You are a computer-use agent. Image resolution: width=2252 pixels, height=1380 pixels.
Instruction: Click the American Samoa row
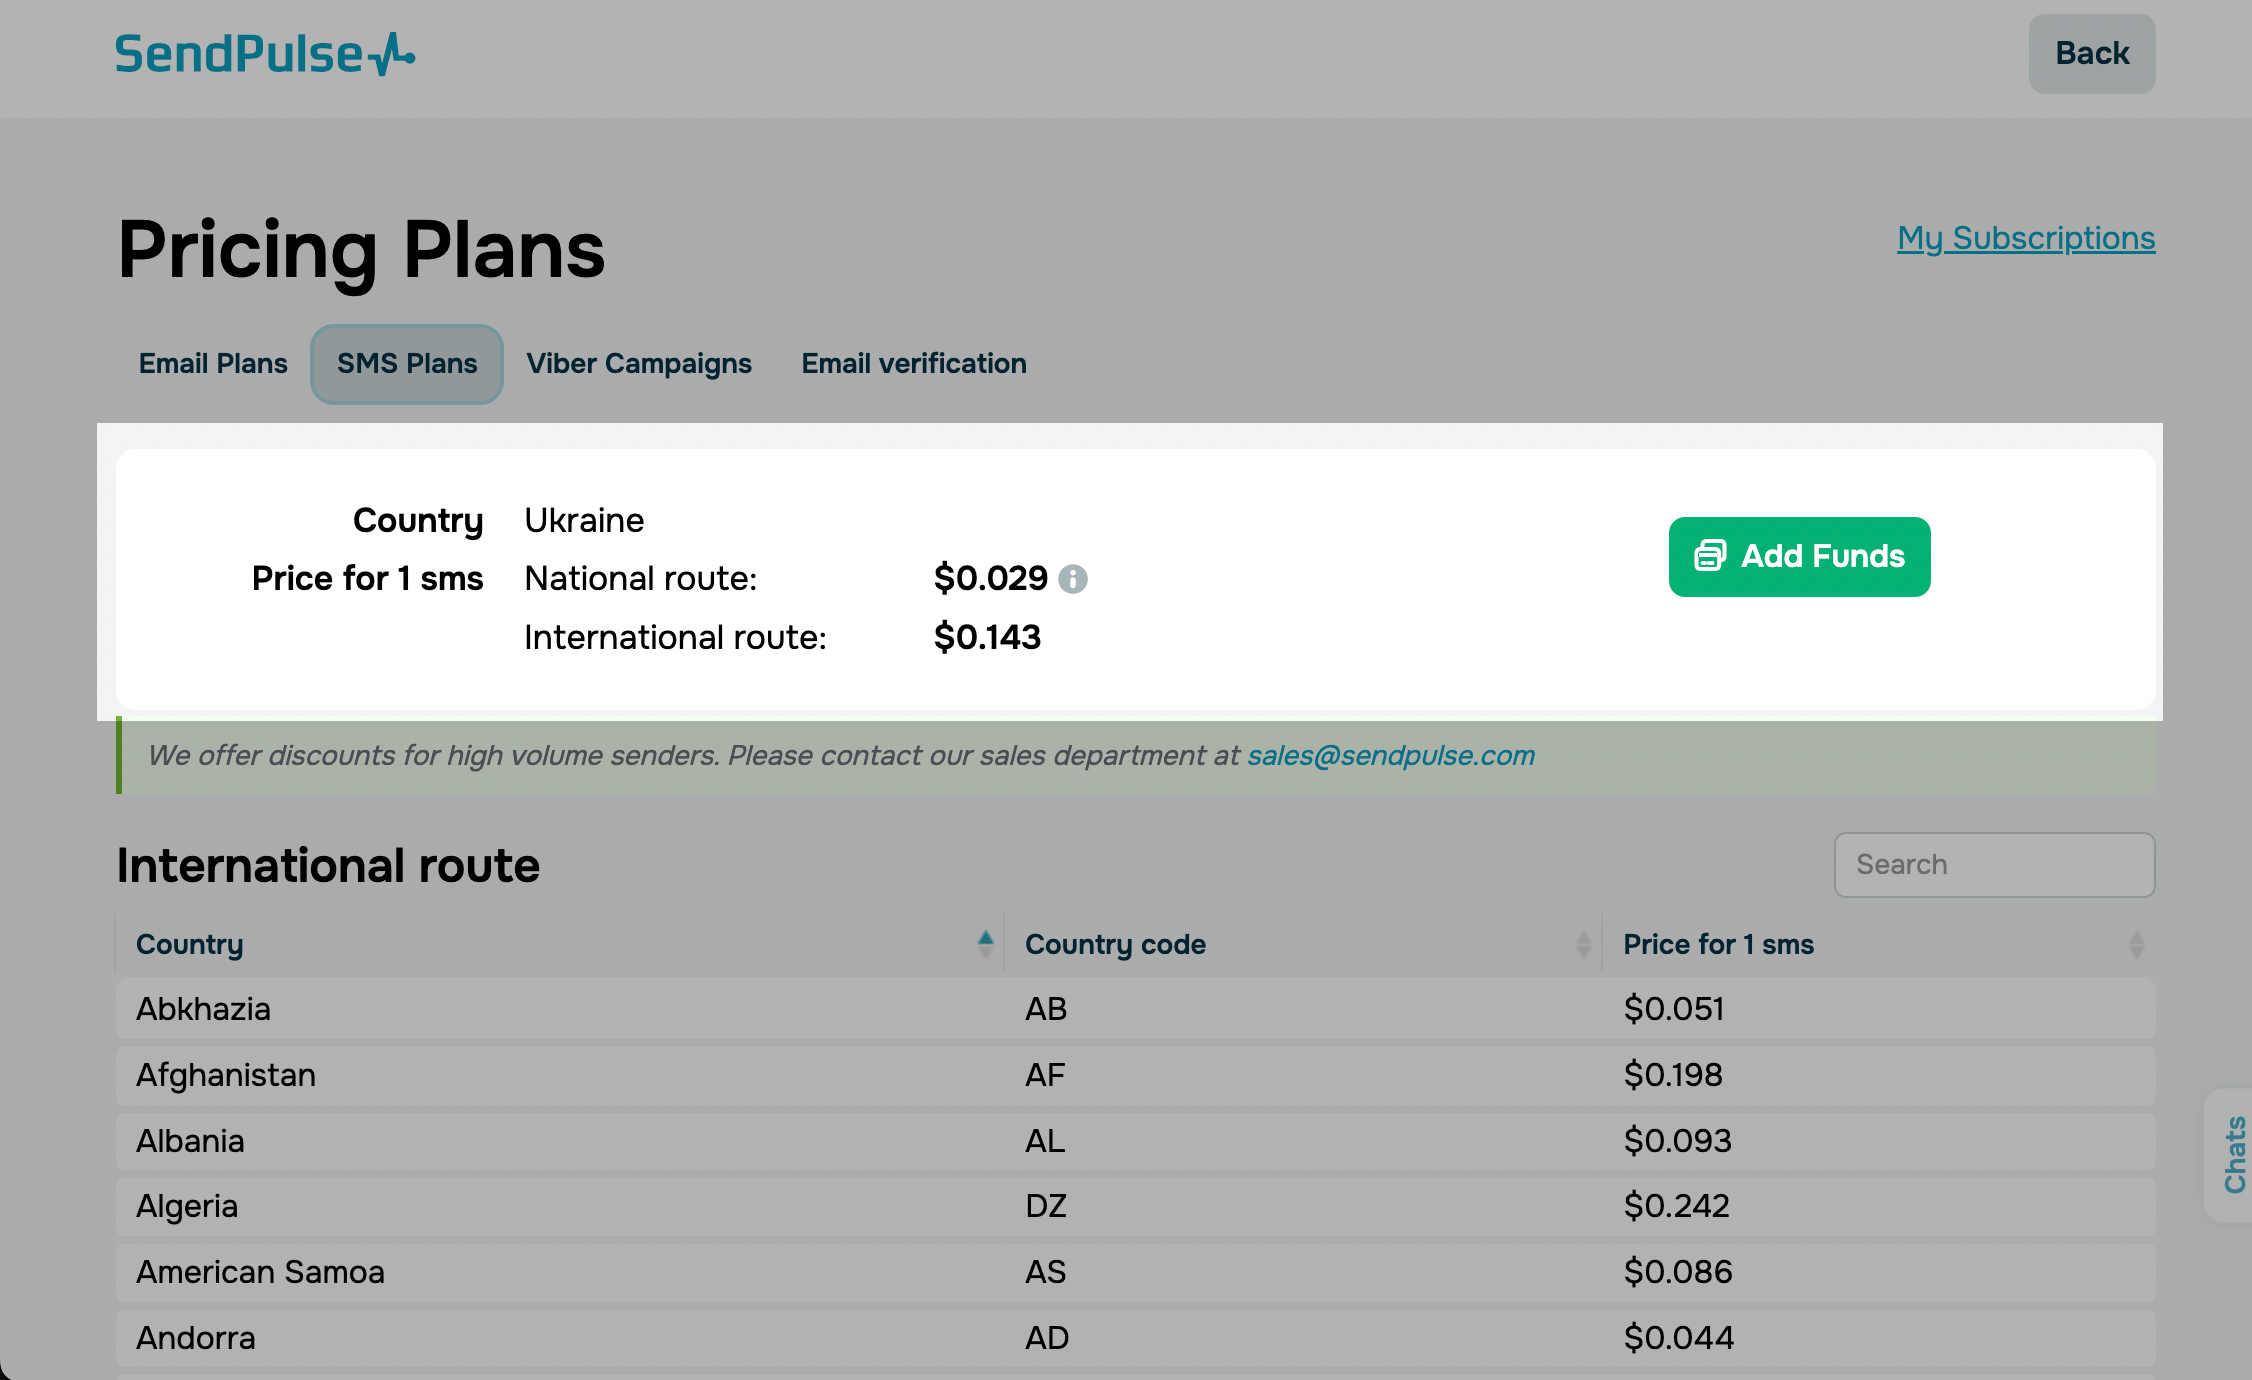tap(260, 1272)
